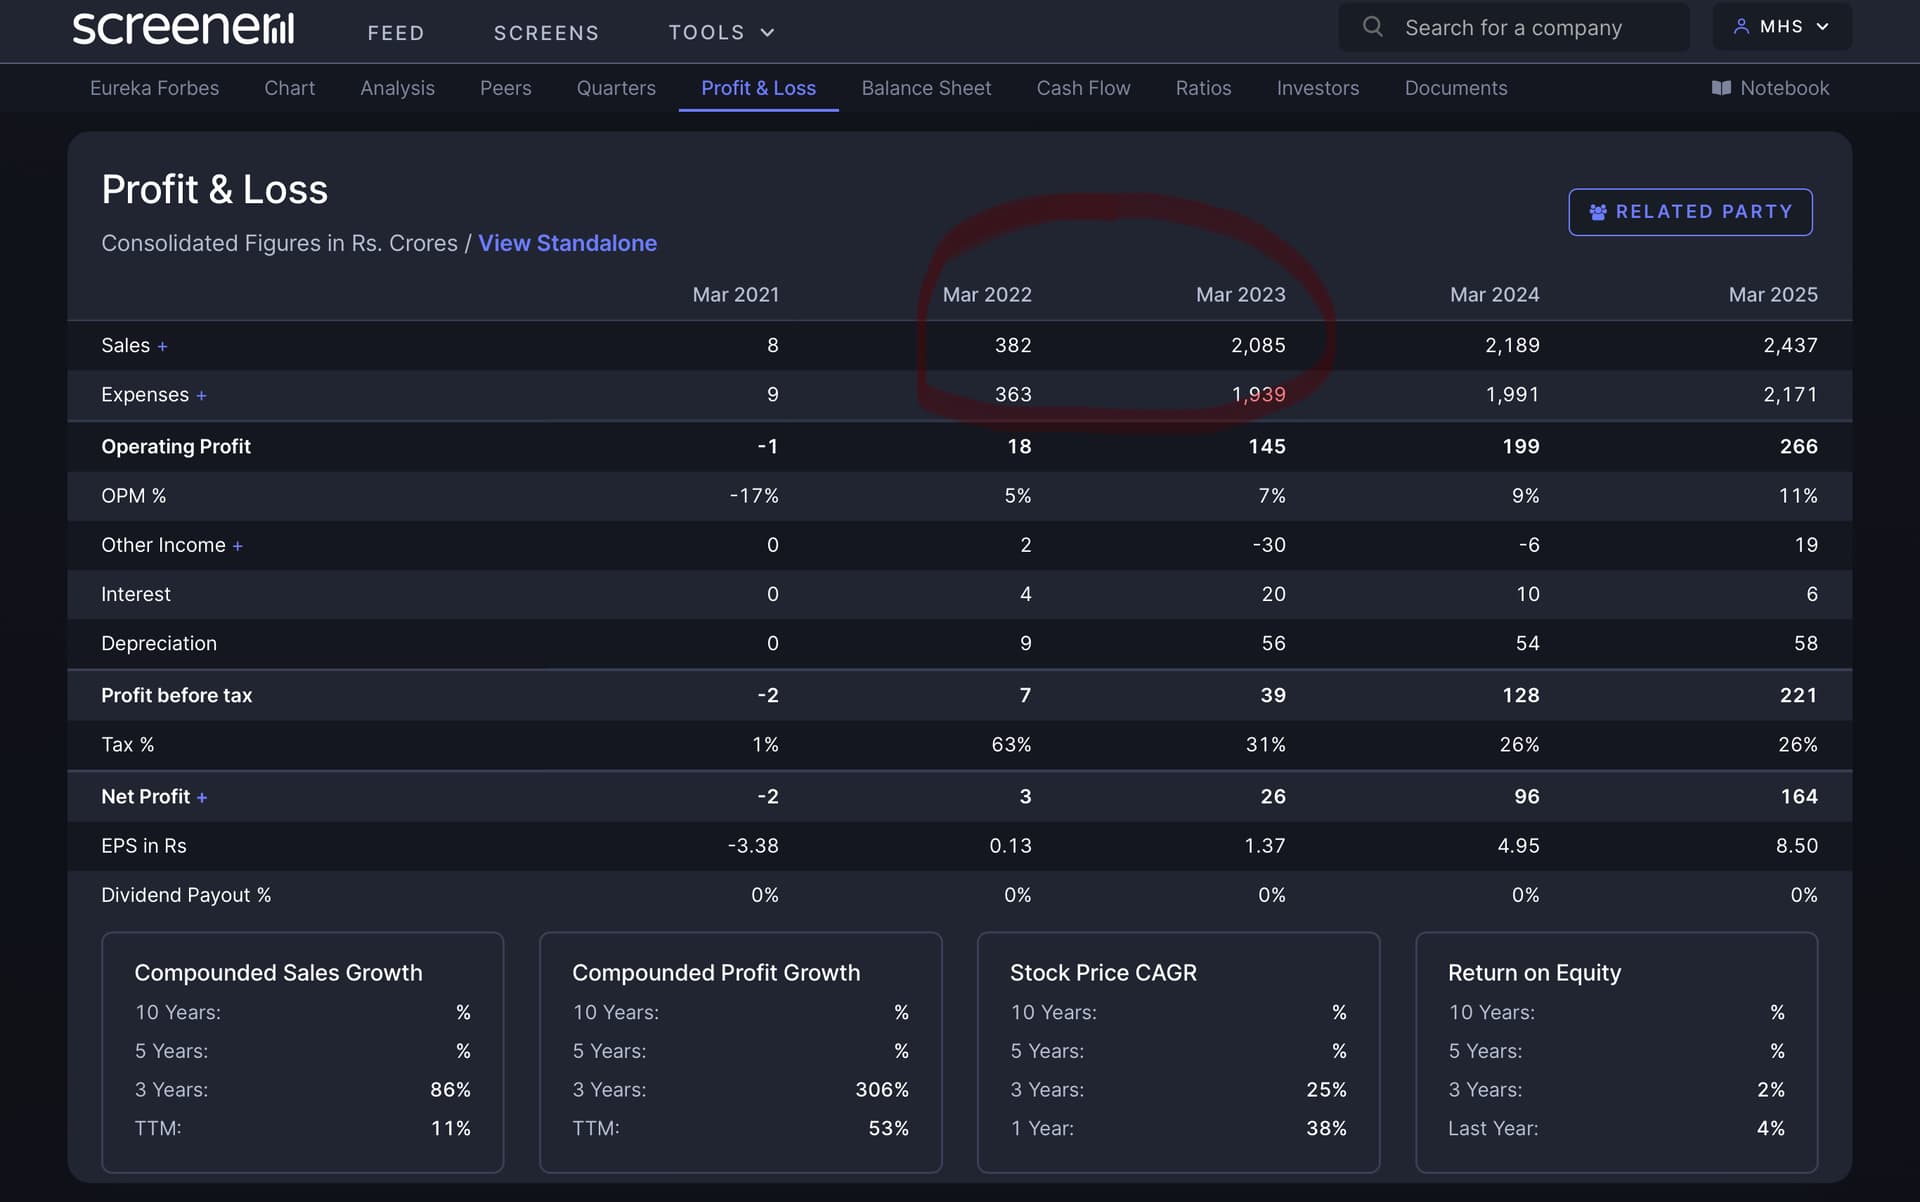Image resolution: width=1920 pixels, height=1202 pixels.
Task: Click the MHS user profile icon
Action: pos(1741,27)
